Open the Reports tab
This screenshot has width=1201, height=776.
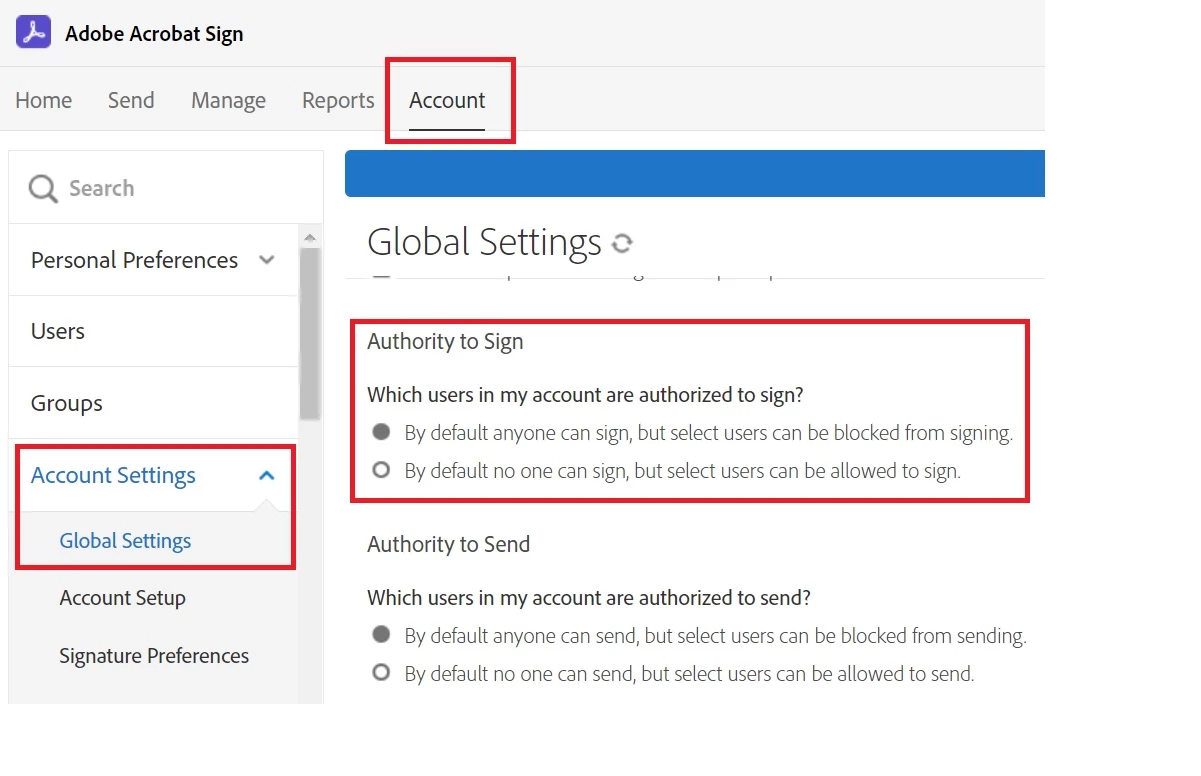338,100
